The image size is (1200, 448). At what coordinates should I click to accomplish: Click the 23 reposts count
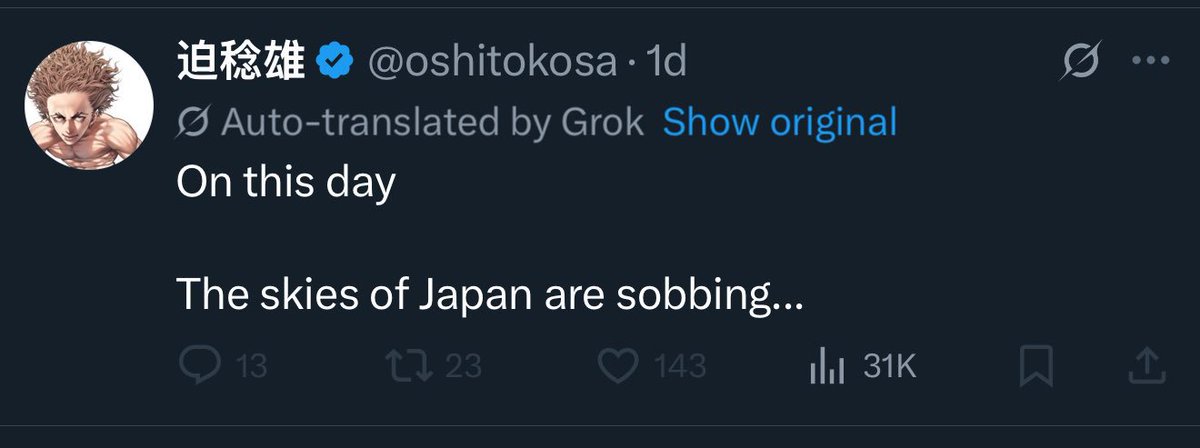pos(463,367)
